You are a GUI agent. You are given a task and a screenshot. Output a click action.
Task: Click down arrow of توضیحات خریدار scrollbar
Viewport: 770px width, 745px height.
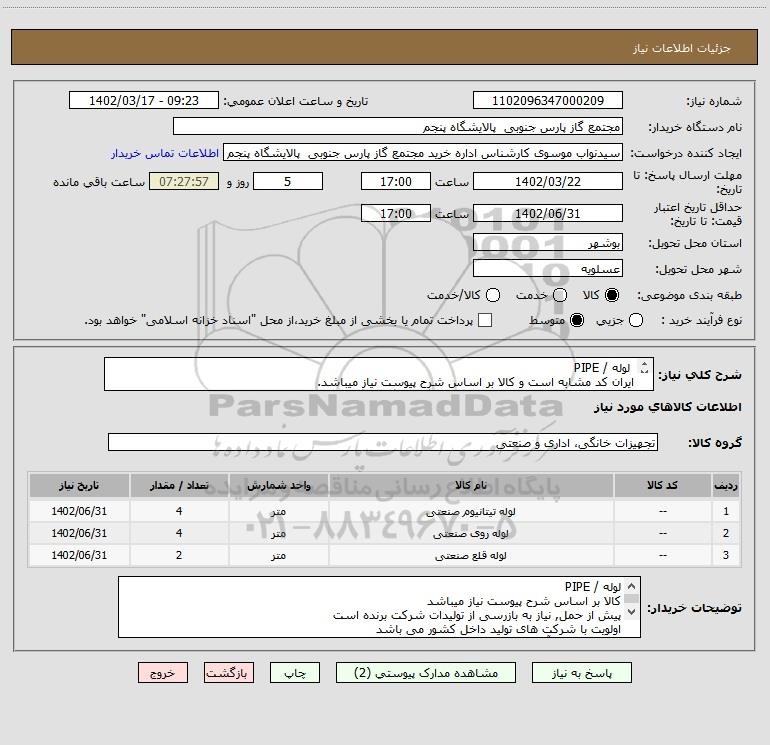tap(632, 612)
